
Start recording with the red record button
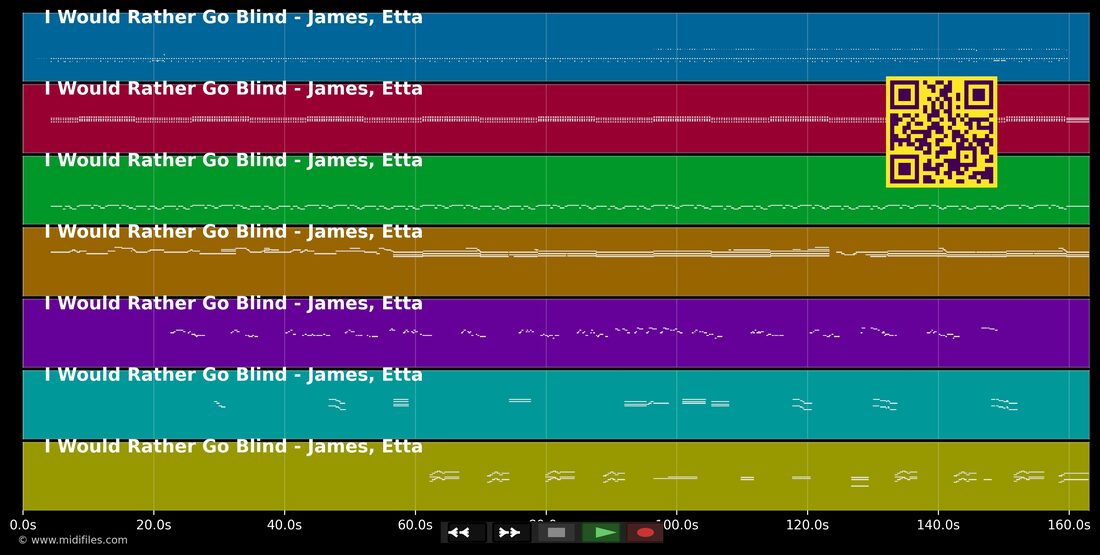pyautogui.click(x=645, y=533)
